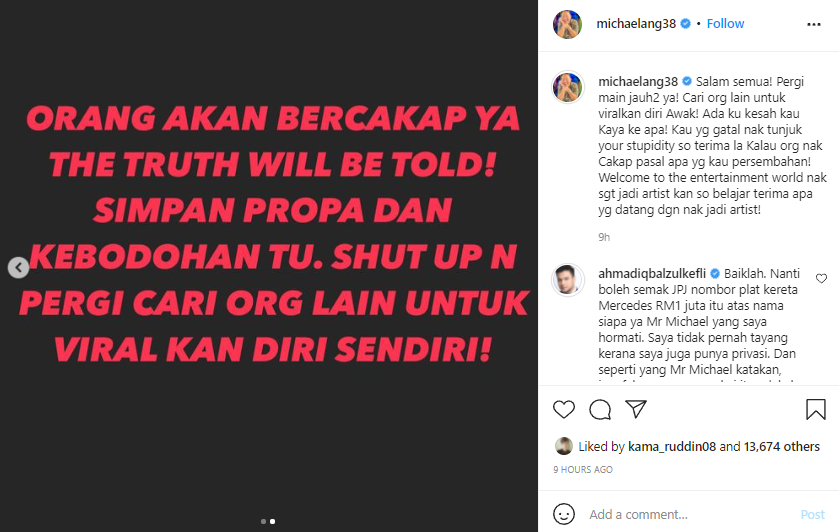Save post with bookmark icon
The height and width of the screenshot is (532, 839).
tap(815, 409)
